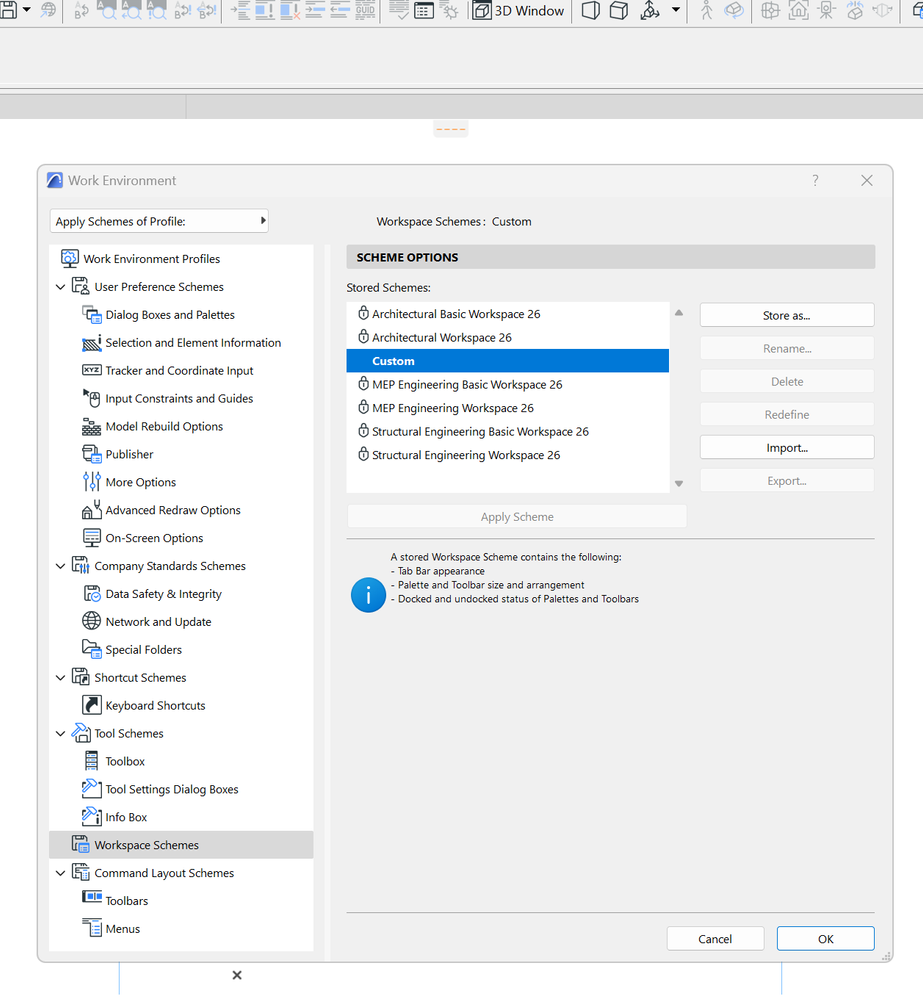Click the Info Box icon
923x999 pixels.
pos(92,817)
